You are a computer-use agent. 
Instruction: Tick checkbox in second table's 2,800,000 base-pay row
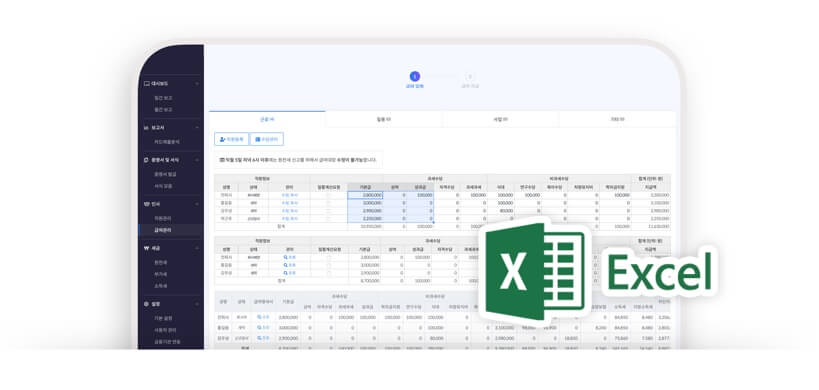[329, 257]
